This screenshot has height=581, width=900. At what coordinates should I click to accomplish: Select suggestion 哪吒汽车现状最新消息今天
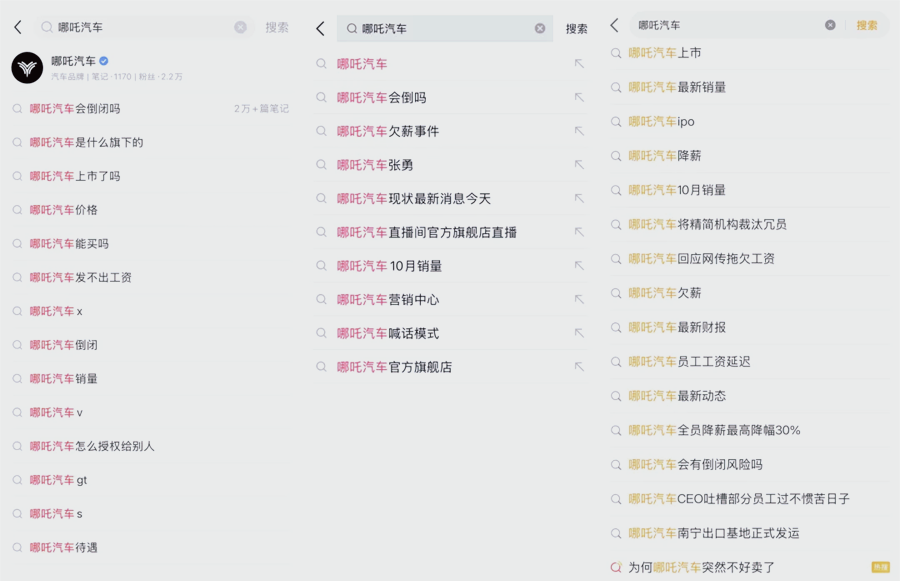414,199
